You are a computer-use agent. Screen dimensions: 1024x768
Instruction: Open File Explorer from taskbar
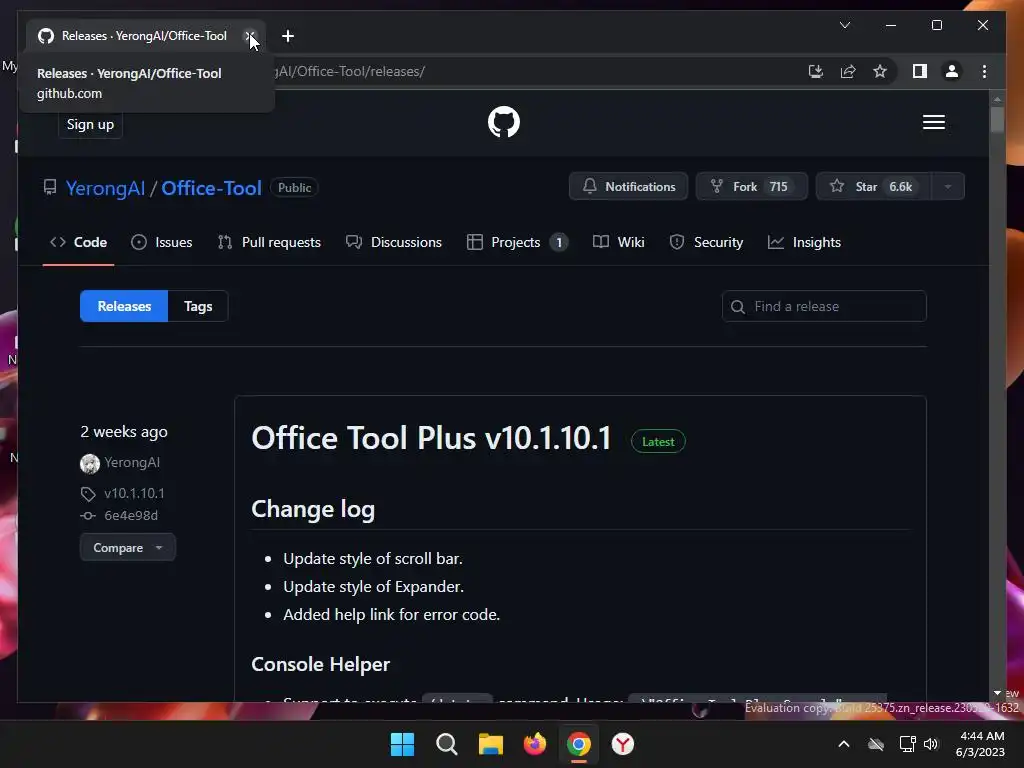click(x=490, y=744)
